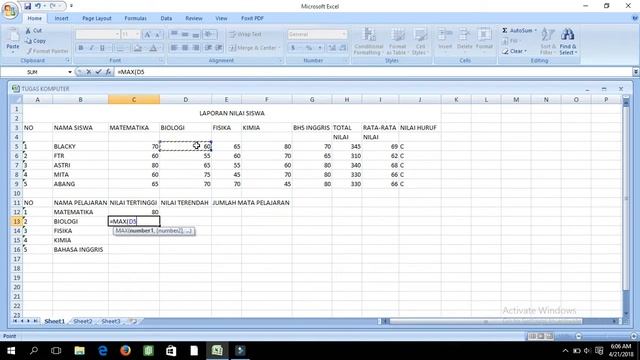Expand the AutoSum dropdown arrow
Screen dimensions: 640x360
pyautogui.click(x=536, y=30)
